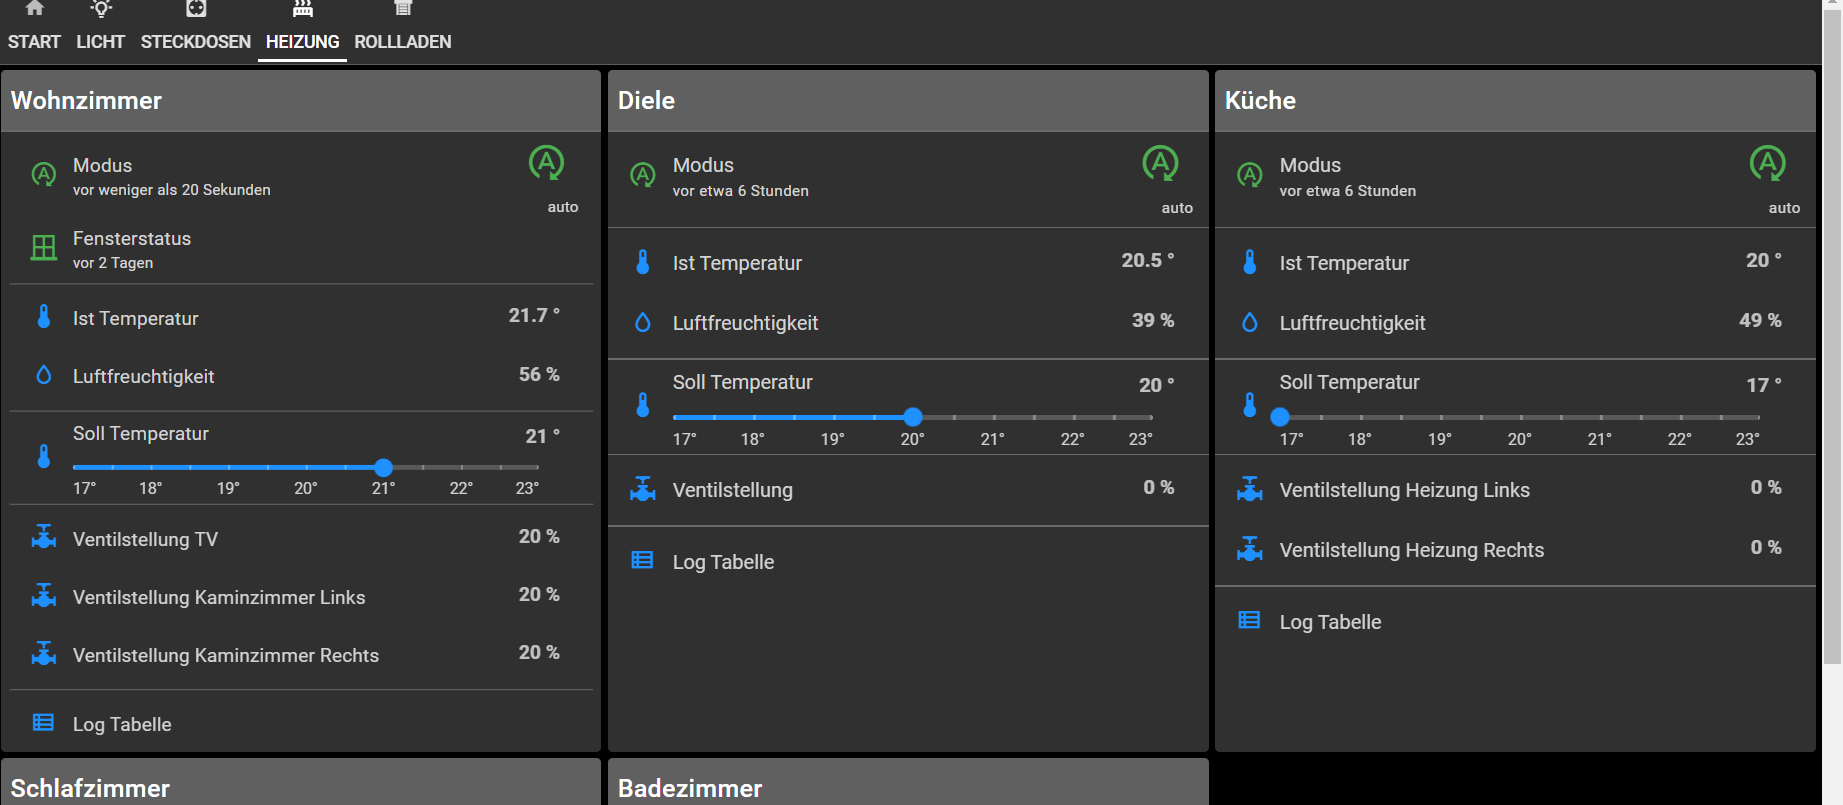Click the Diele Soll Temperatur thermometer icon
Screen dimensions: 1843x805
click(643, 405)
